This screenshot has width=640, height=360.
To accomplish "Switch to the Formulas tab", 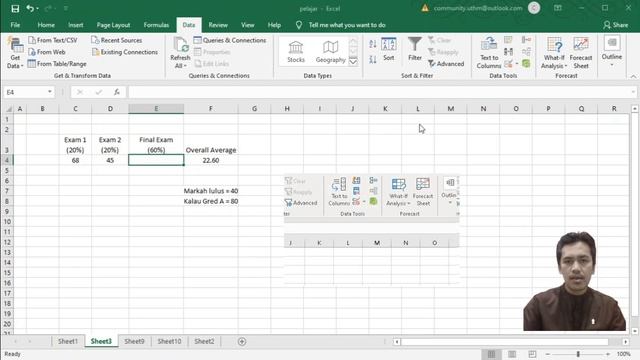I will click(156, 25).
